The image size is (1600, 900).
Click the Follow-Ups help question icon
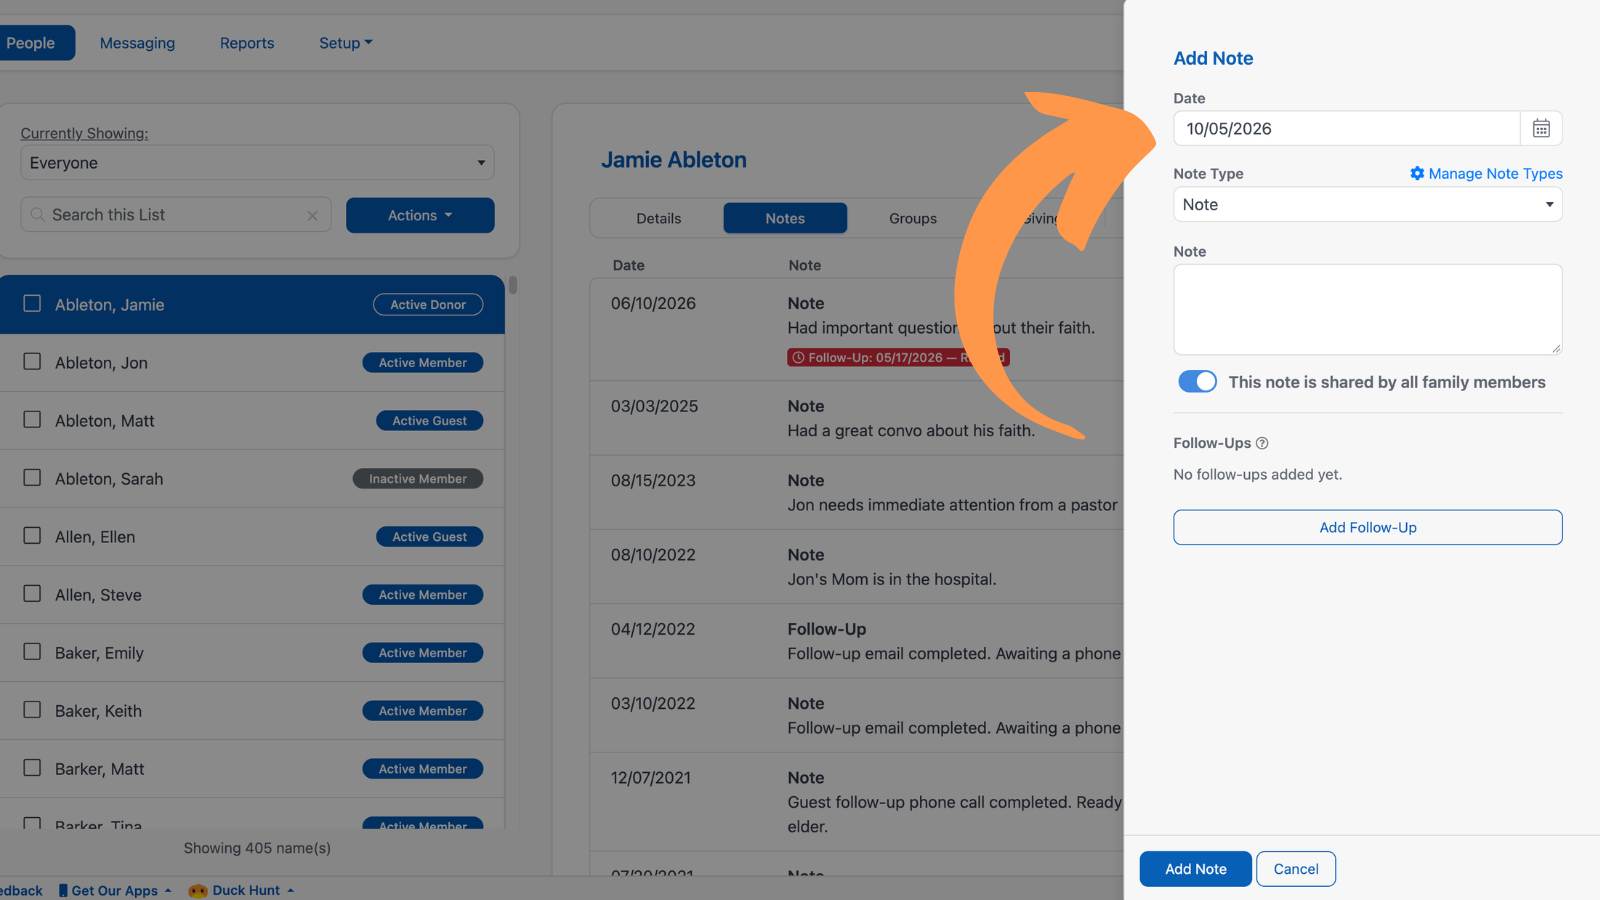click(x=1262, y=443)
